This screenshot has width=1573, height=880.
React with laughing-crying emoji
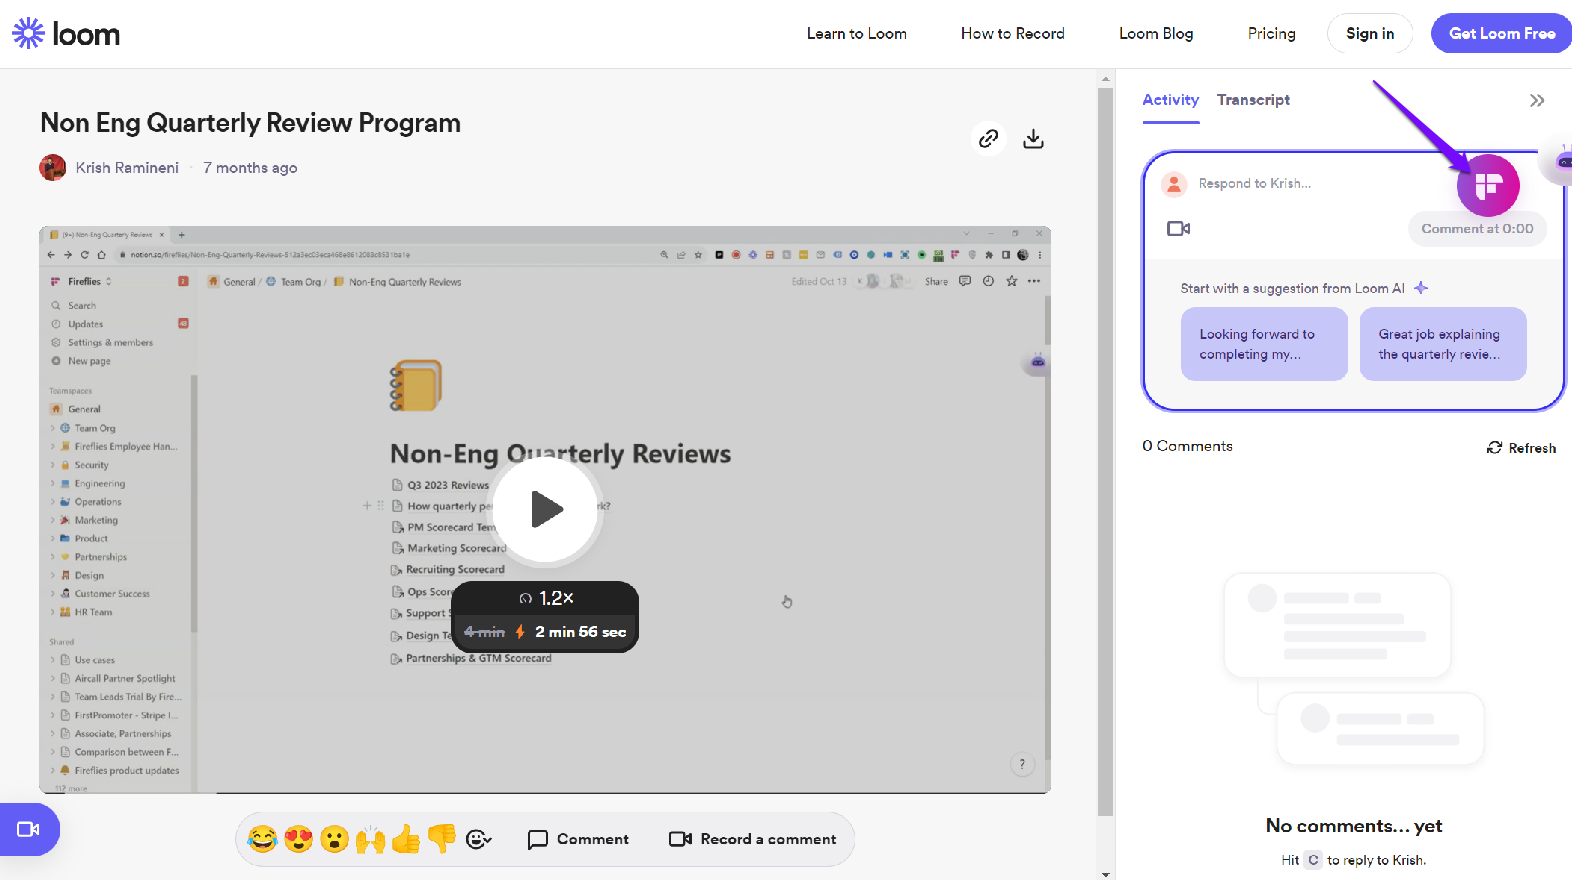click(x=262, y=839)
